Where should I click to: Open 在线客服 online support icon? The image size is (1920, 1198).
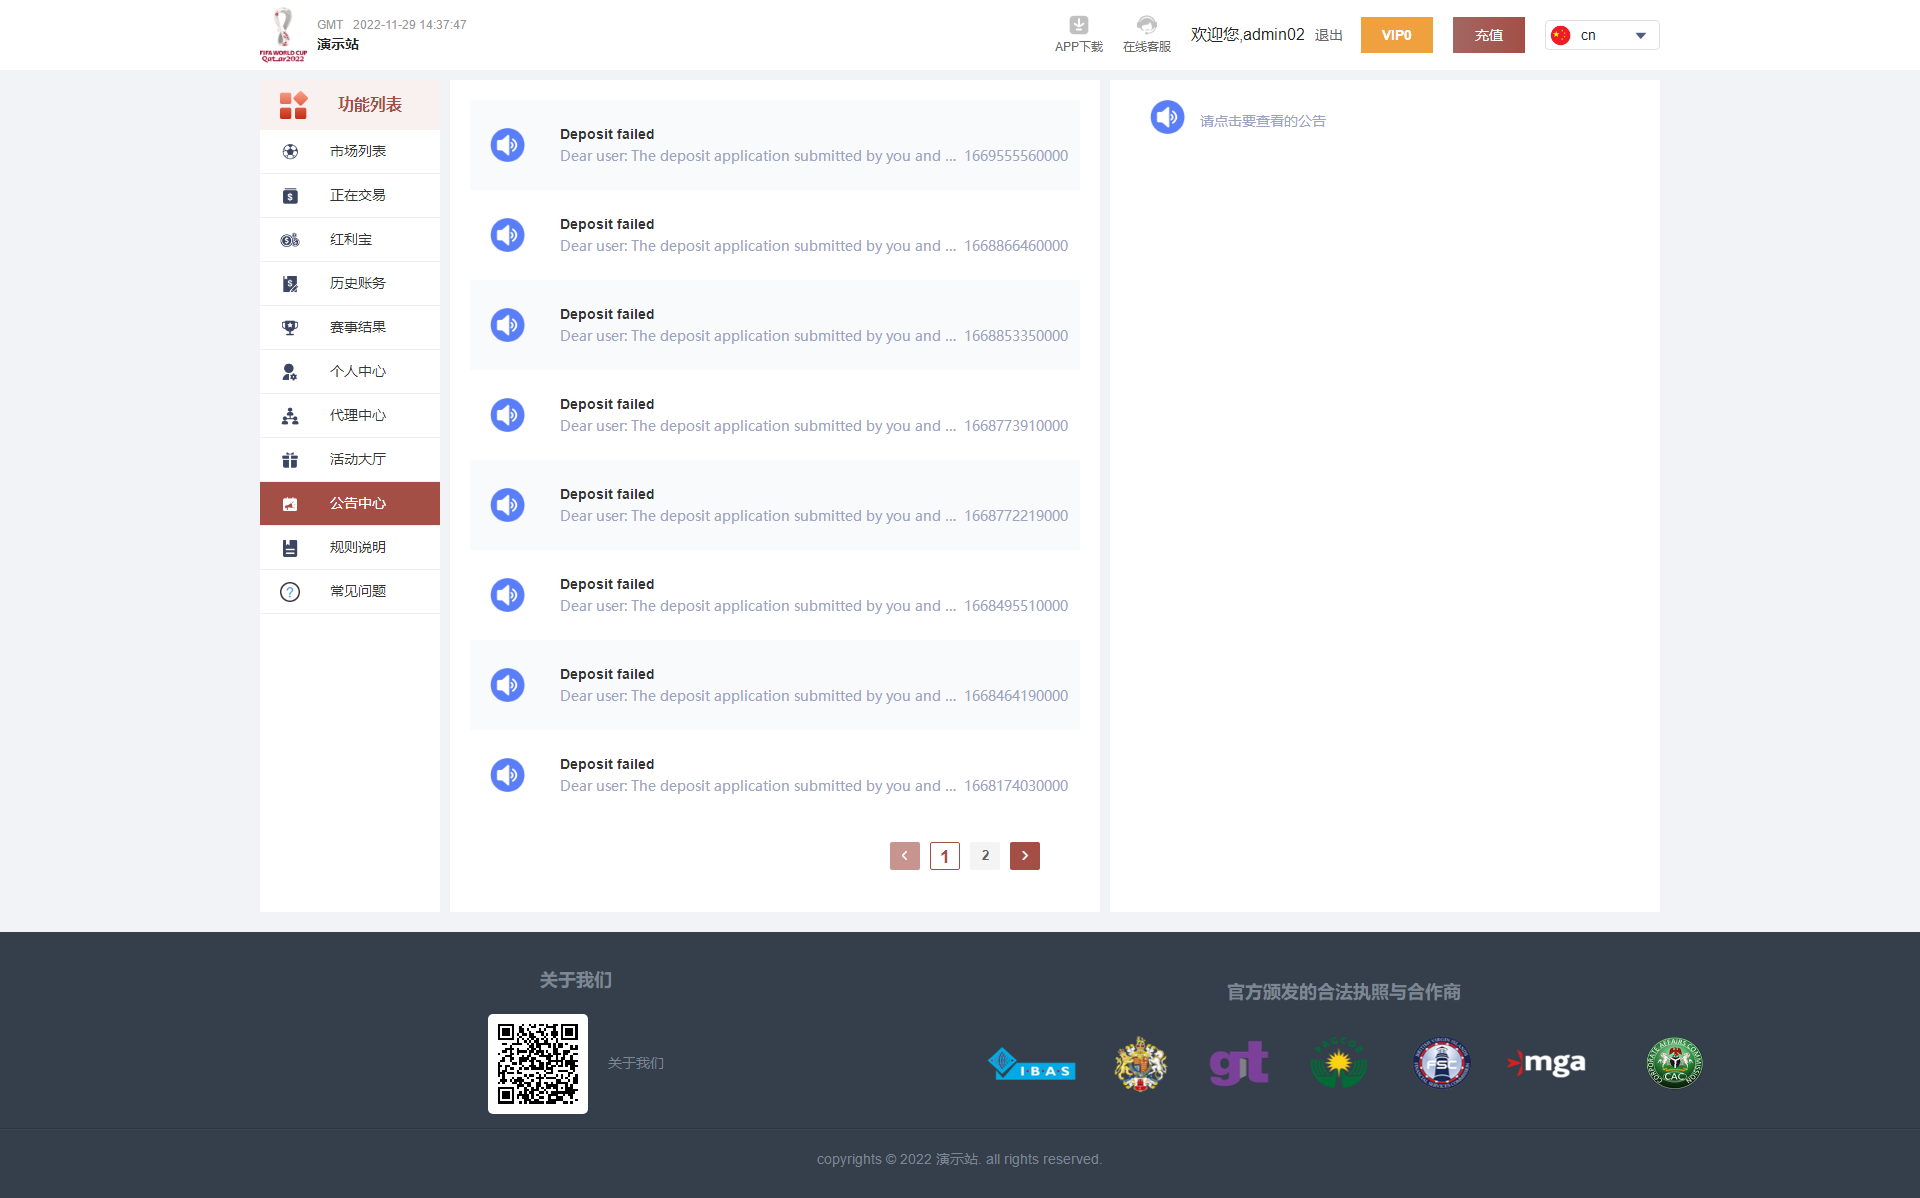pos(1146,25)
